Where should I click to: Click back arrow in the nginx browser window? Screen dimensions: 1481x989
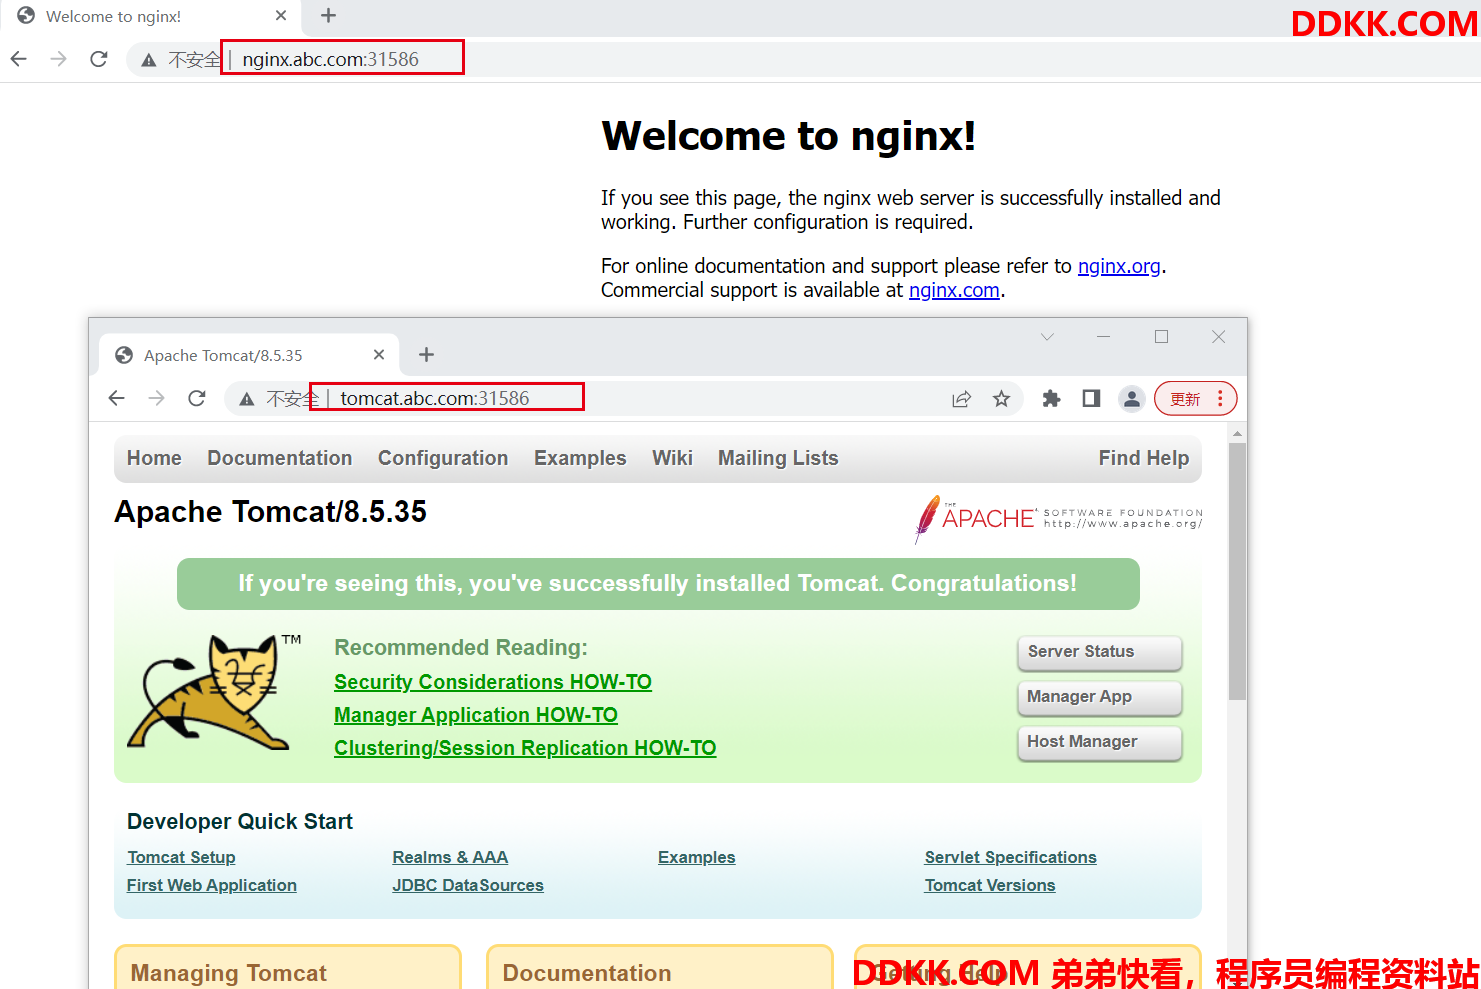pyautogui.click(x=19, y=59)
